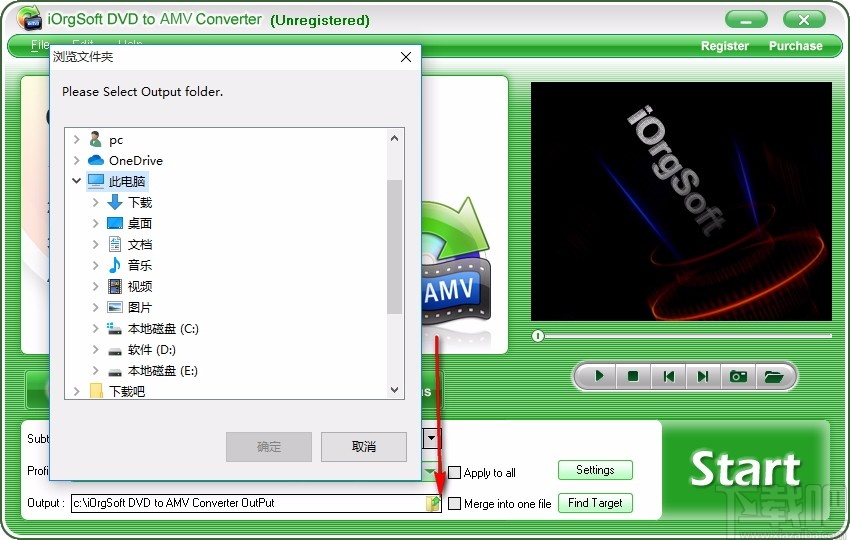Select the 下载吧 folder icon
Screen dimensions: 850x540
click(96, 391)
